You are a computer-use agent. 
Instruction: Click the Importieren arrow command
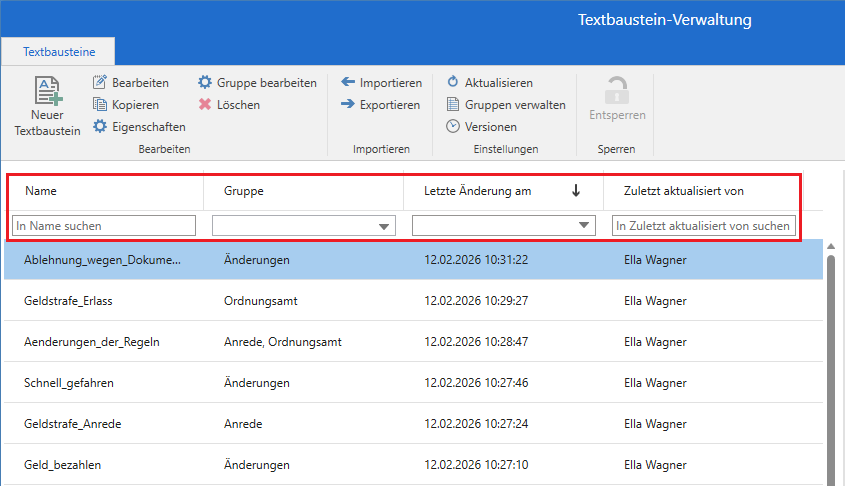pyautogui.click(x=381, y=83)
